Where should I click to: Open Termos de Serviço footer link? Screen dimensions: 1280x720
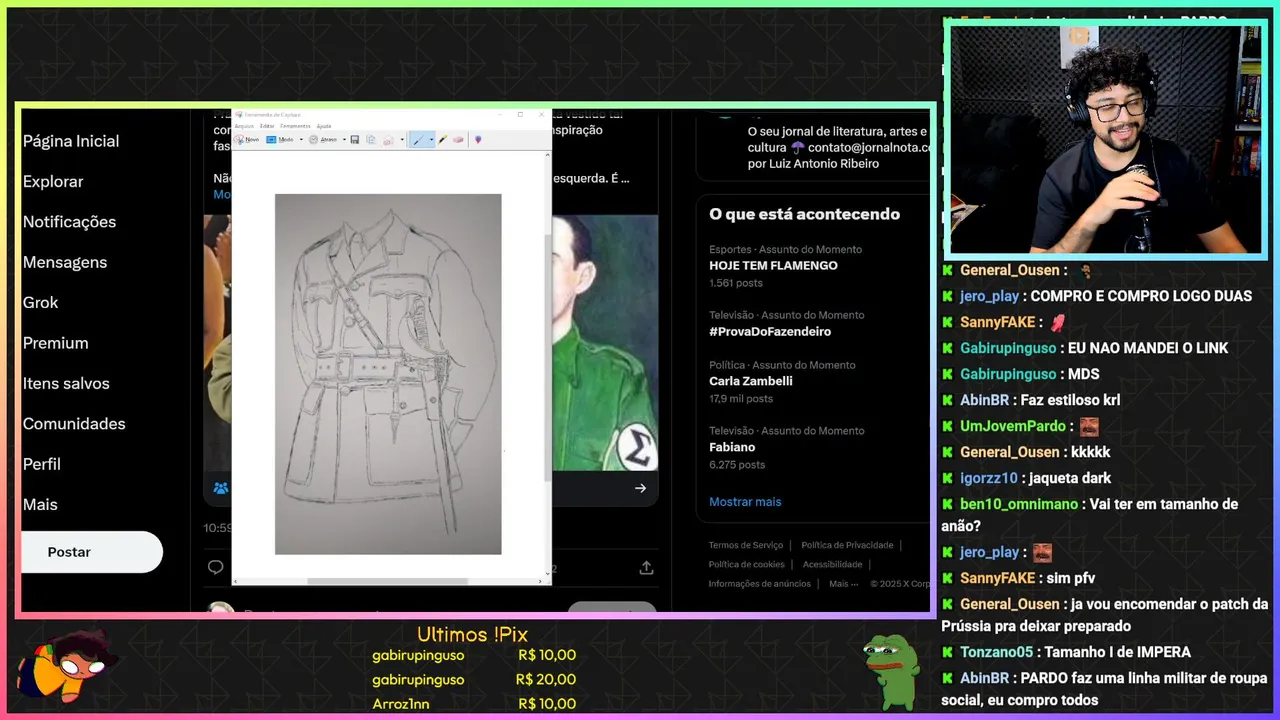[x=746, y=545]
